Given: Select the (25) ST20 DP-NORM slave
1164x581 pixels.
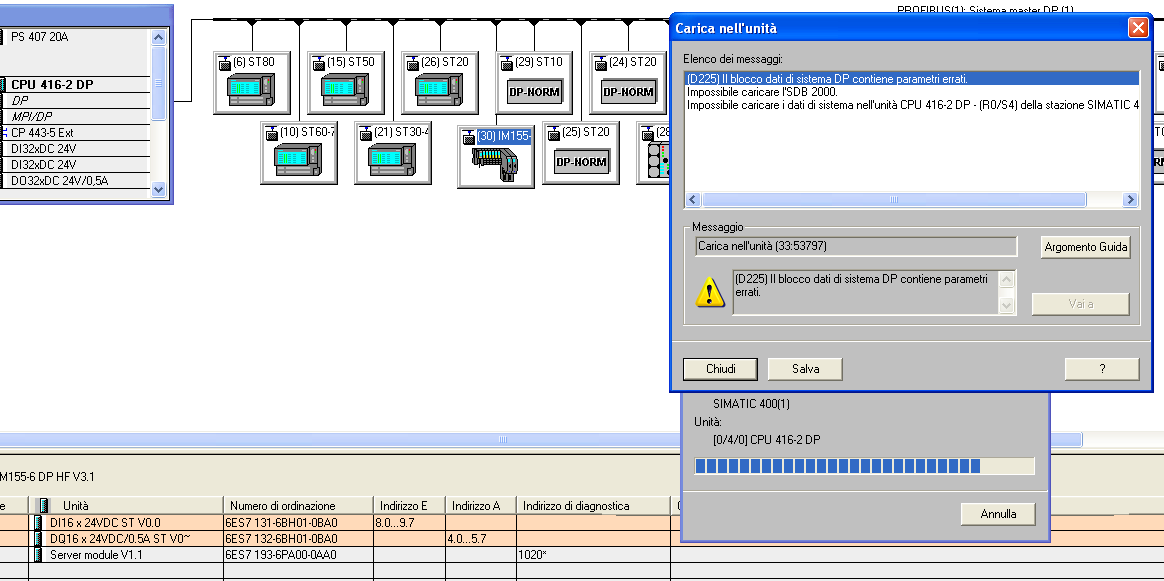Looking at the screenshot, I should pos(581,161).
